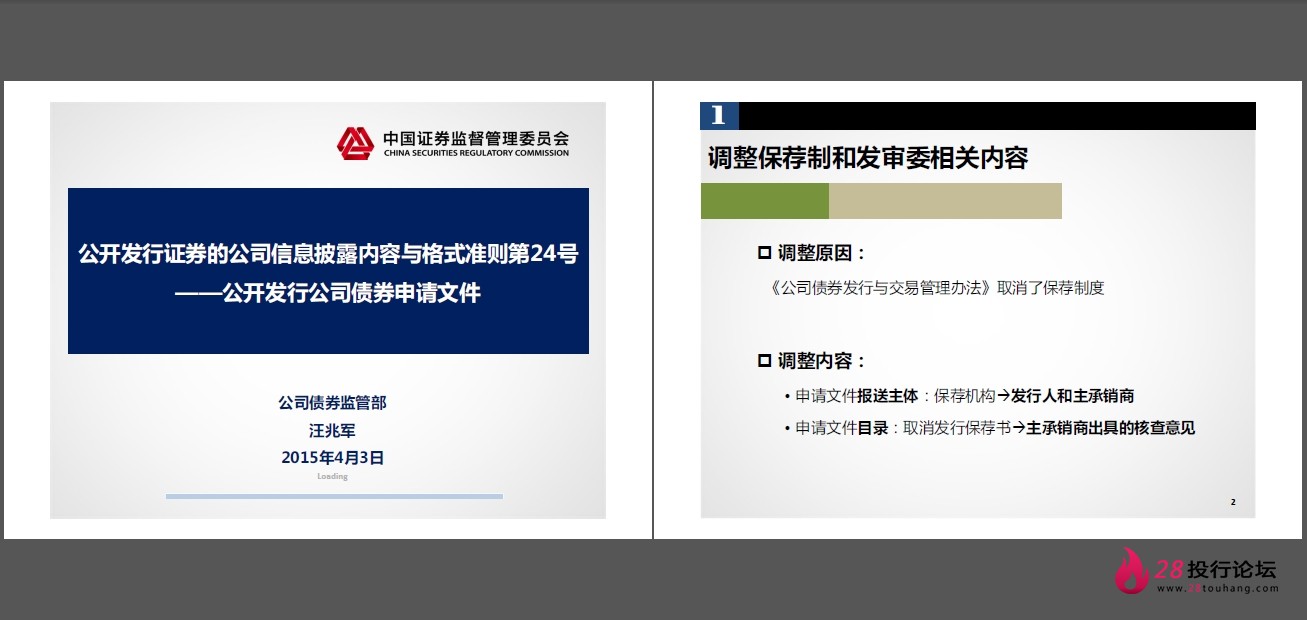
Task: Click the presenter name "汪兆军"
Action: [x=332, y=431]
